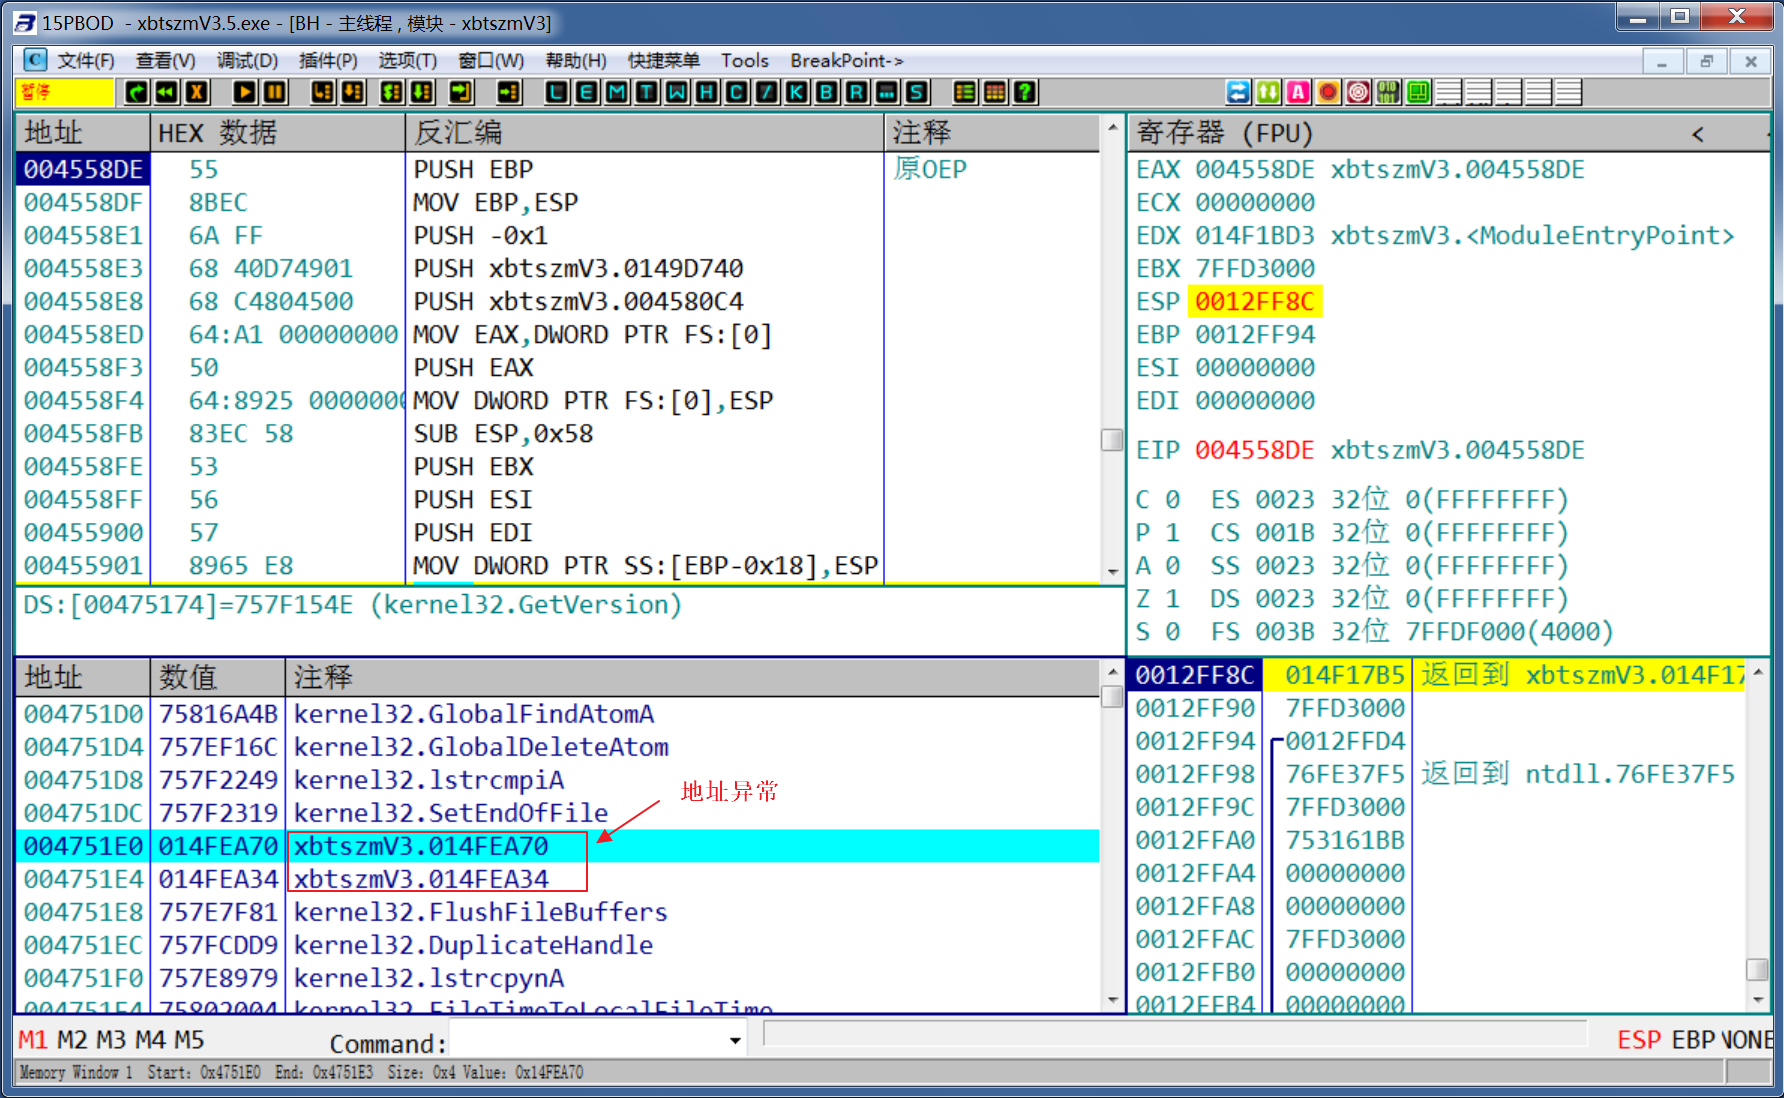Image resolution: width=1784 pixels, height=1098 pixels.
Task: Click the 寄存器 (FPU) header to switch view
Action: 1224,133
